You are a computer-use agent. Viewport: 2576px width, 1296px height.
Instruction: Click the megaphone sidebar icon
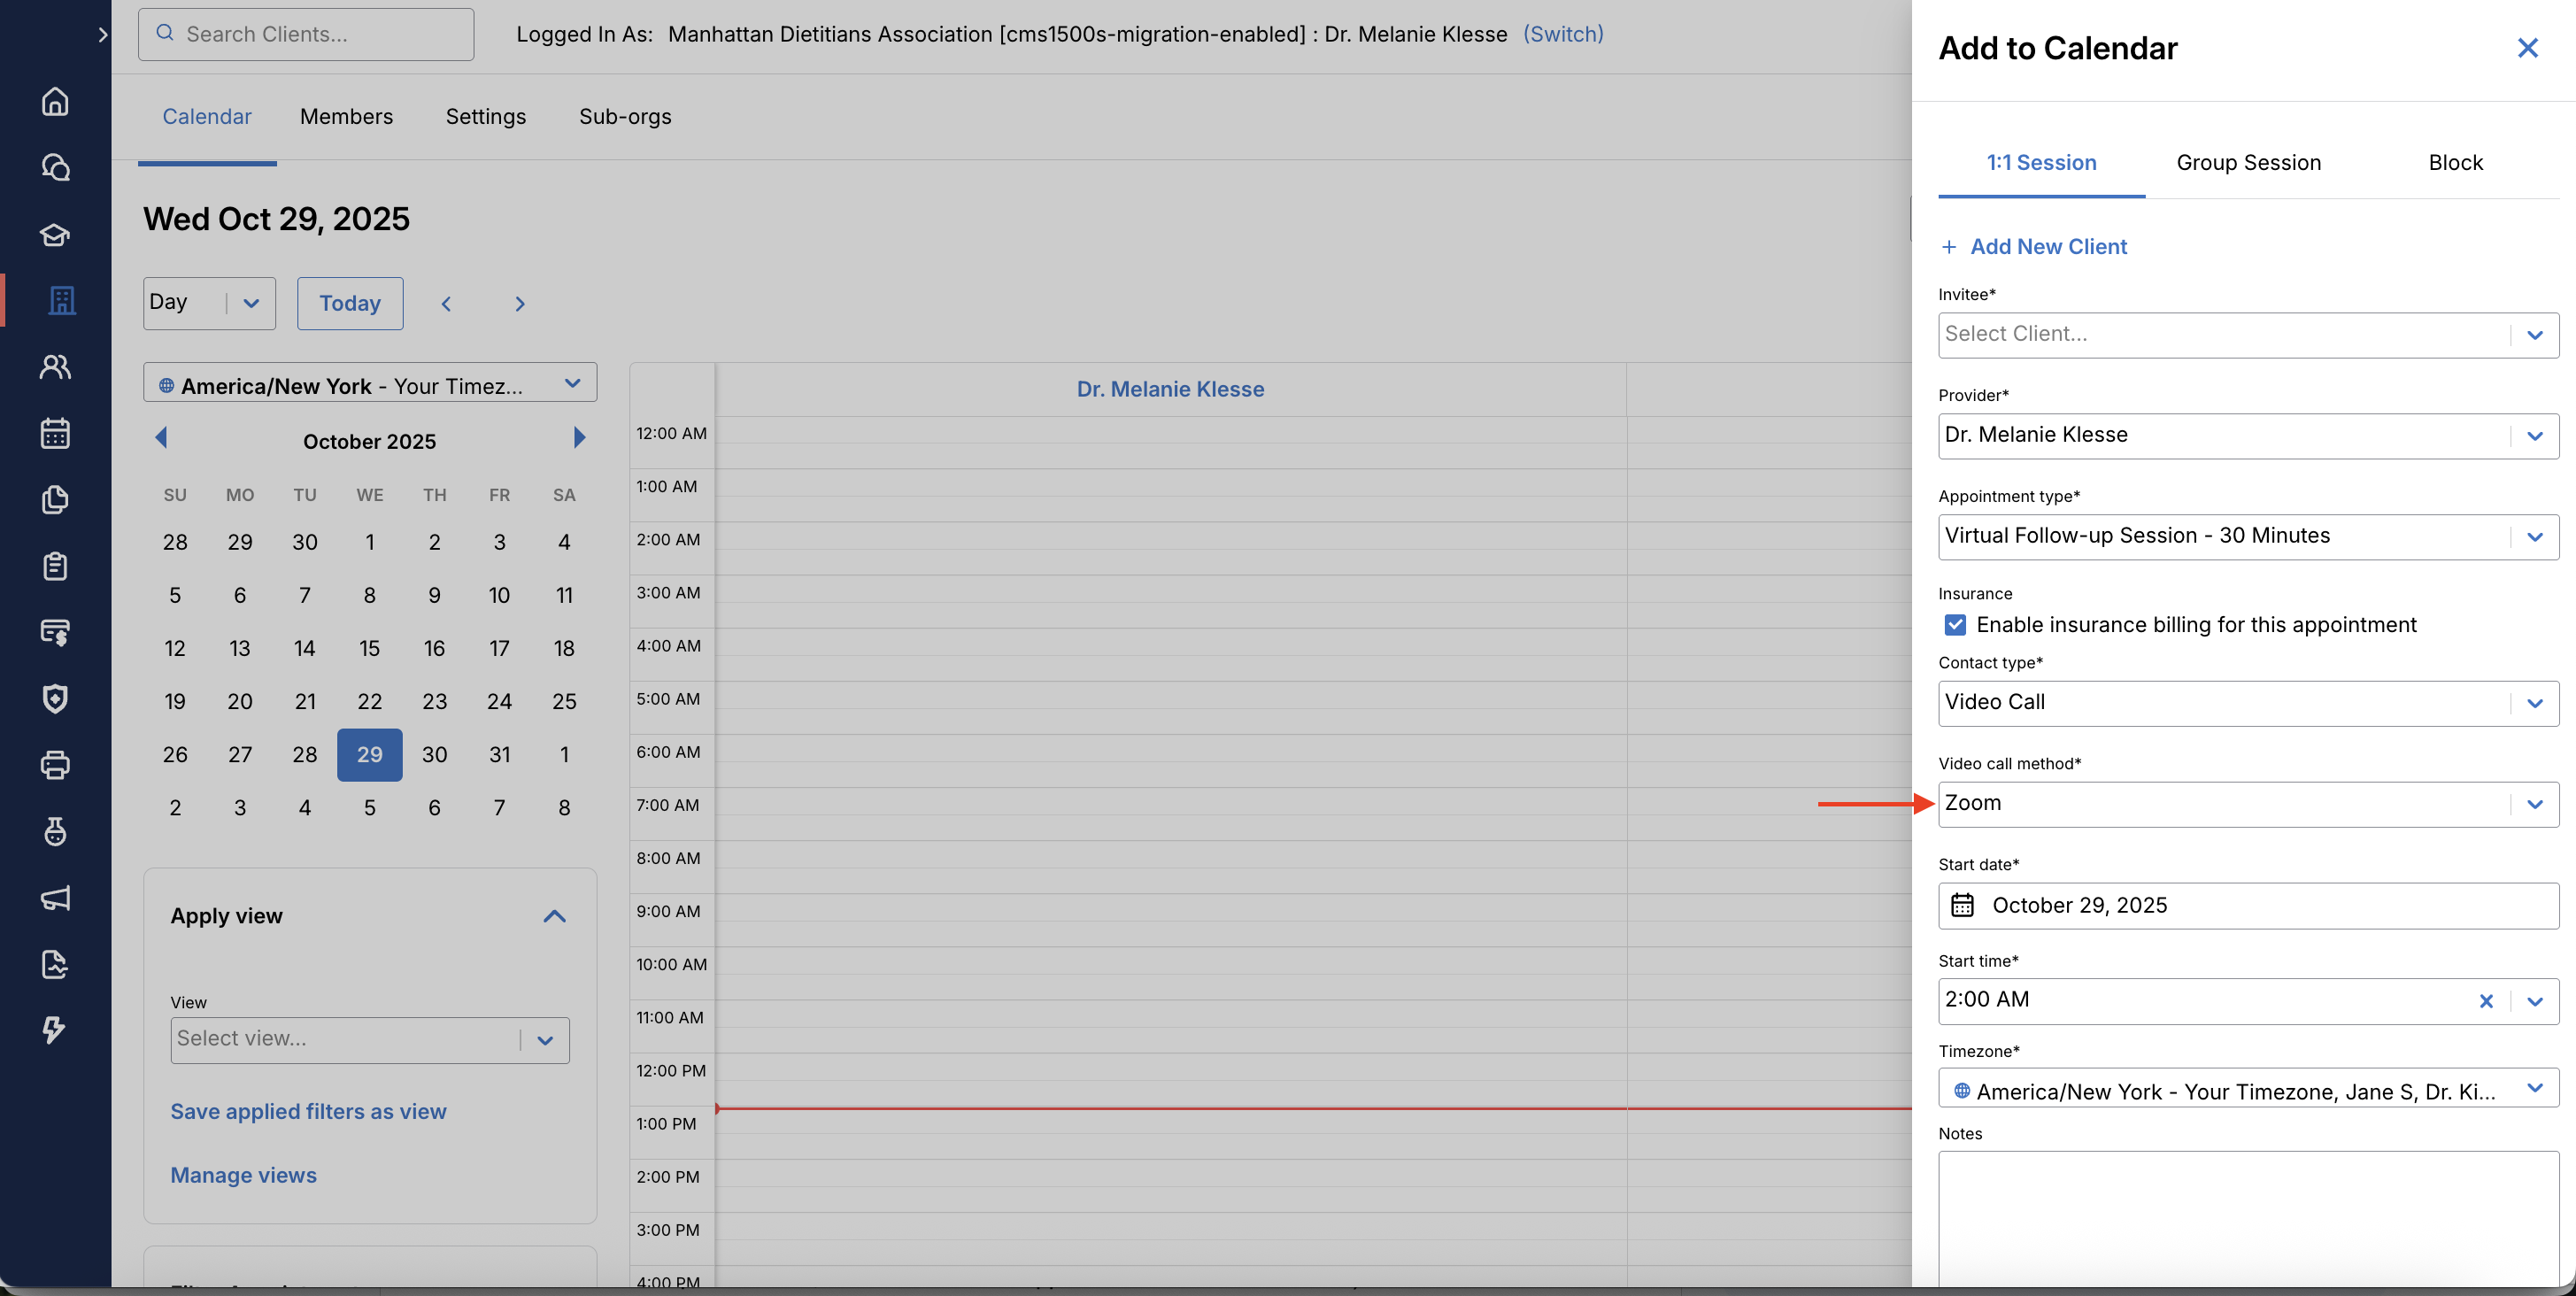(x=55, y=897)
